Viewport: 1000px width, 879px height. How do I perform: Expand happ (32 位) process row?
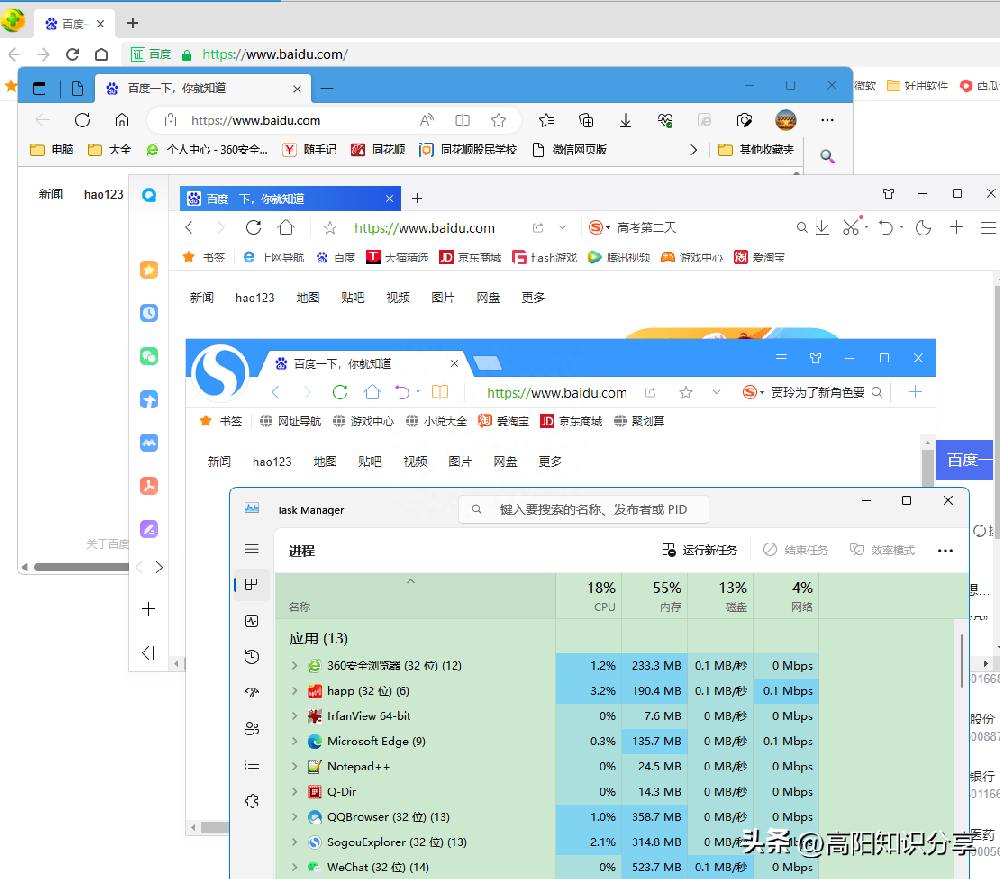click(294, 691)
